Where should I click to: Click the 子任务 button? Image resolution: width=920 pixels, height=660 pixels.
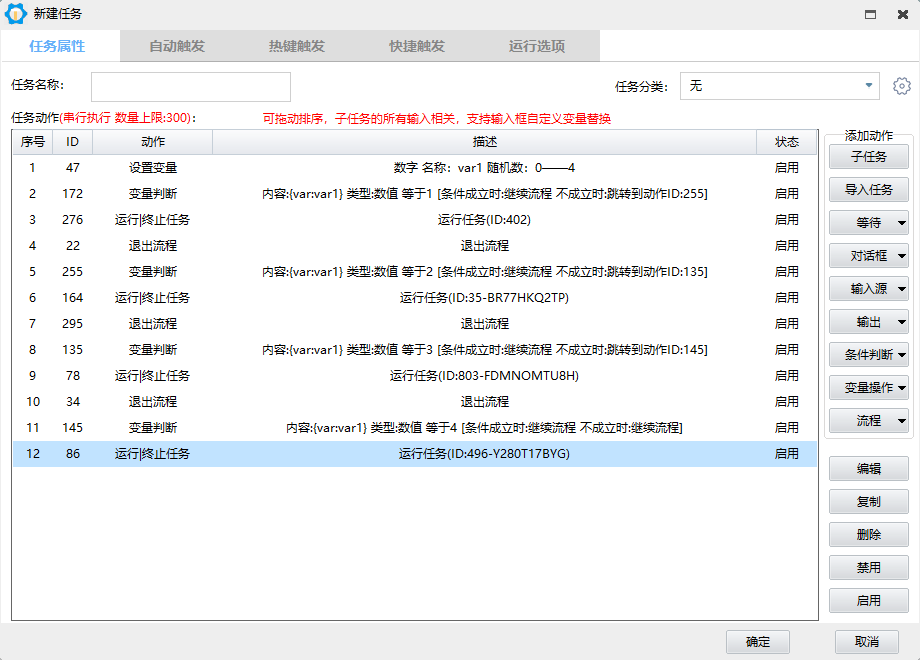(868, 157)
